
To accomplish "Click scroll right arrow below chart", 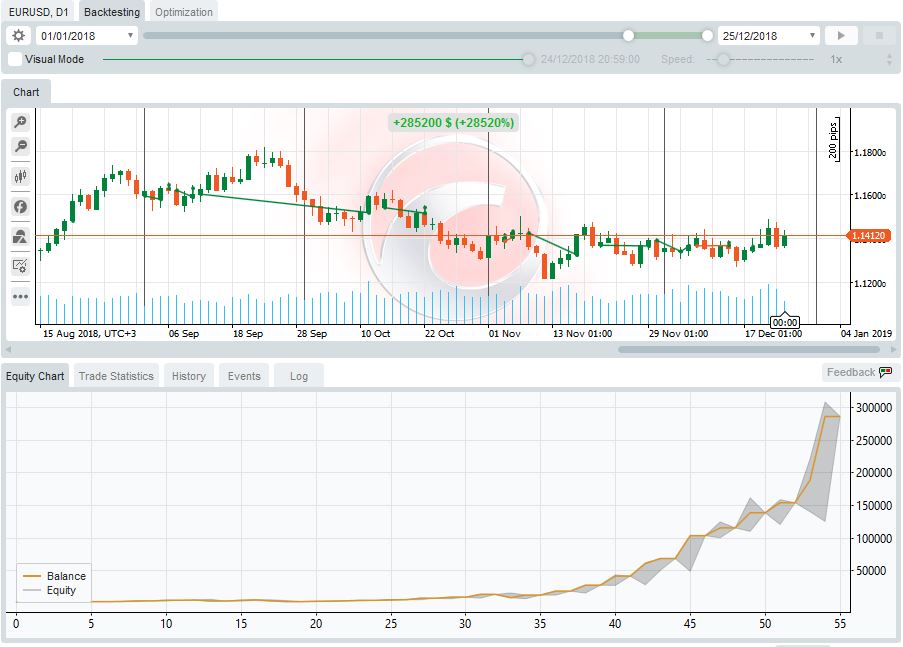I will tap(893, 349).
